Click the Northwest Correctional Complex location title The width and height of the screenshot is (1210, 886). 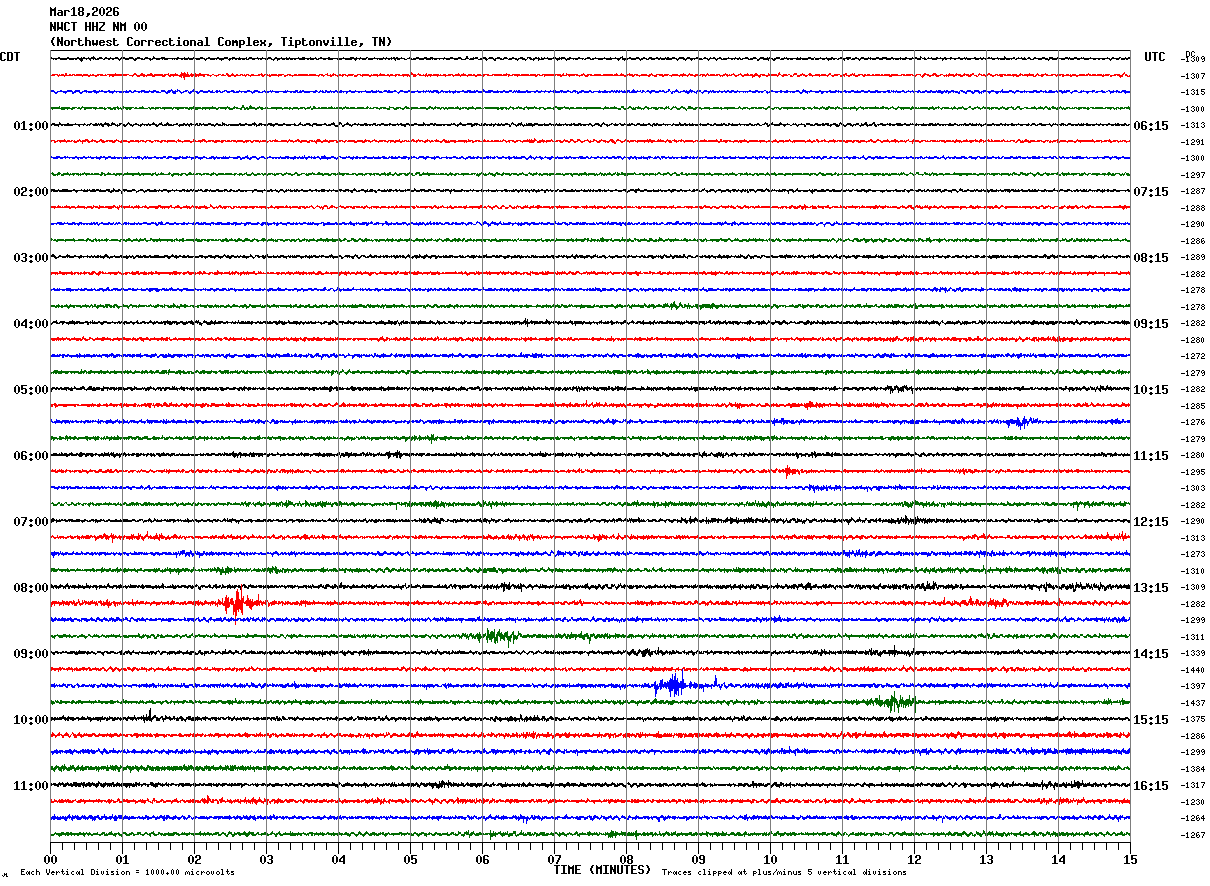click(x=221, y=42)
